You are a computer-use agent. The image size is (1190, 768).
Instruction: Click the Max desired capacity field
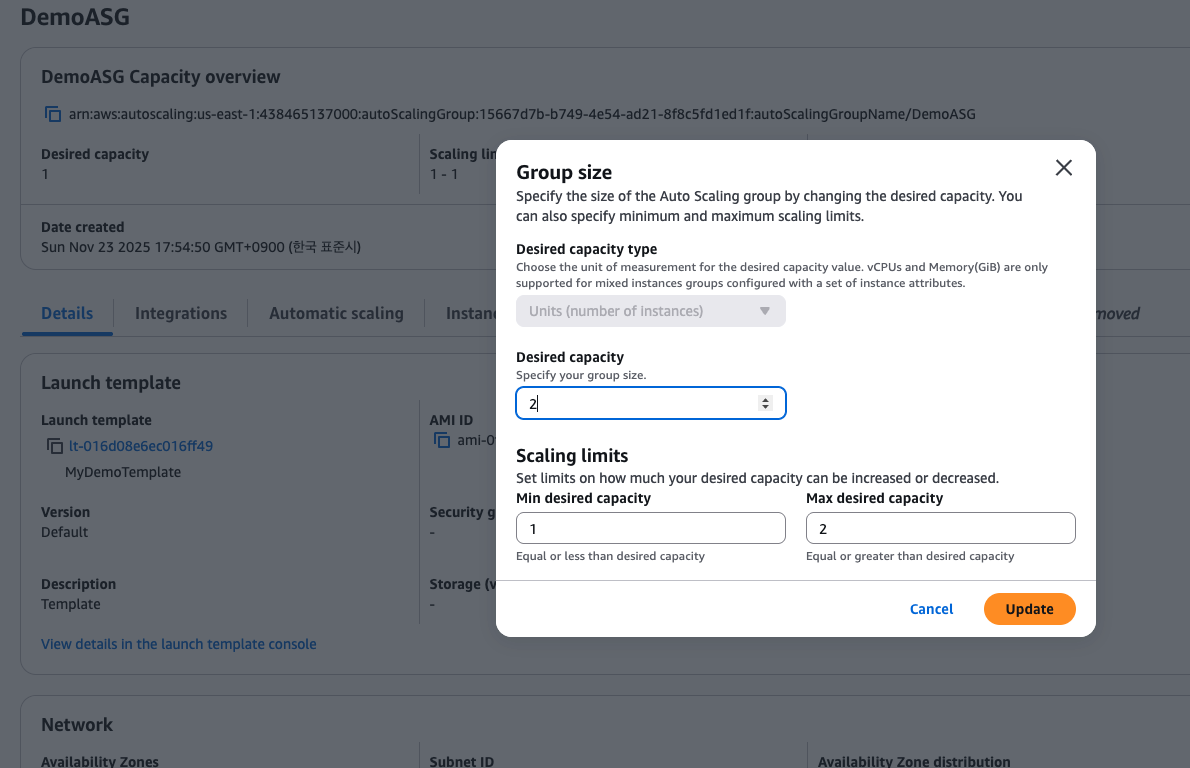tap(940, 528)
